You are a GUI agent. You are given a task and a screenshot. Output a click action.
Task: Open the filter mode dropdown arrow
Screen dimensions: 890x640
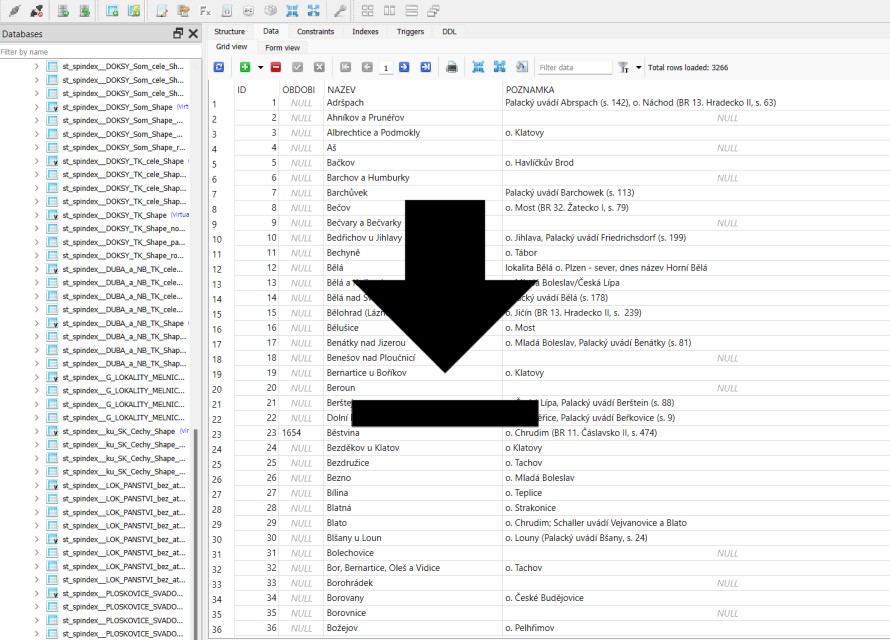tap(638, 68)
